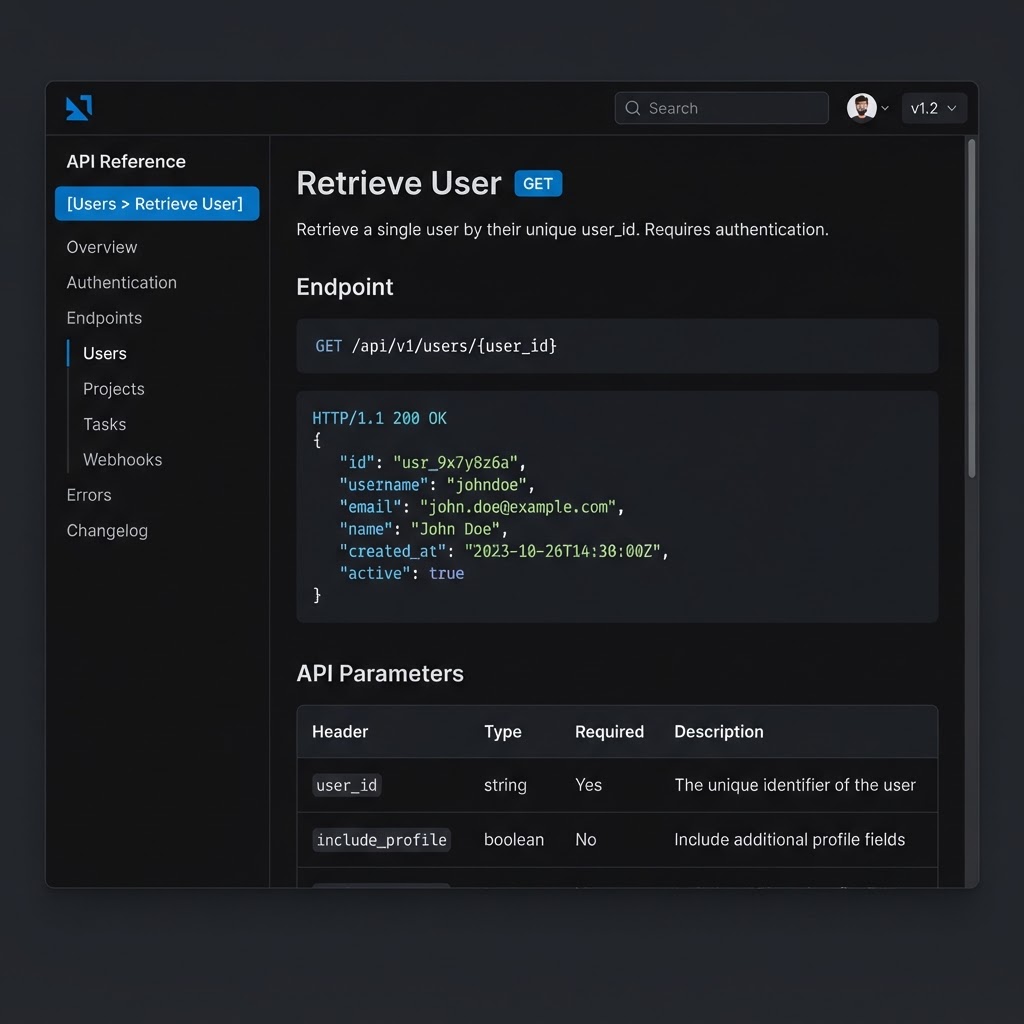Collapse the Endpoints sidebar section
Image resolution: width=1024 pixels, height=1024 pixels.
point(104,318)
